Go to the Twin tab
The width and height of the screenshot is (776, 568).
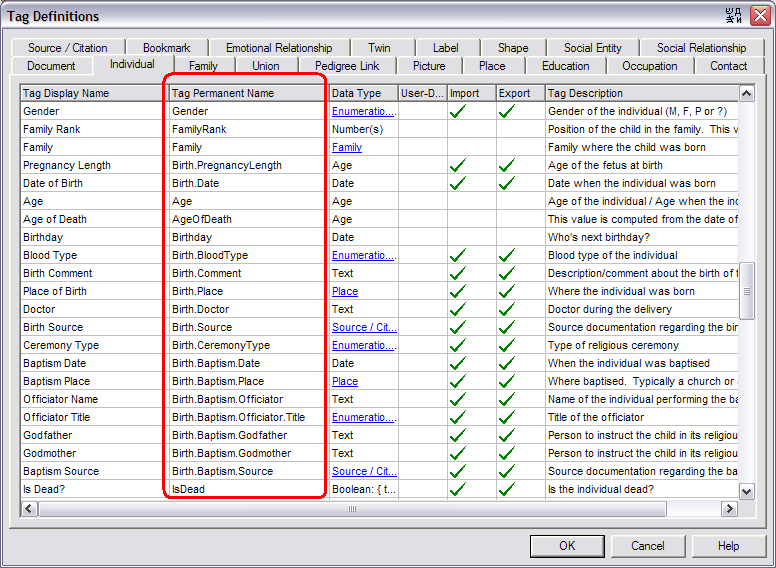point(380,48)
